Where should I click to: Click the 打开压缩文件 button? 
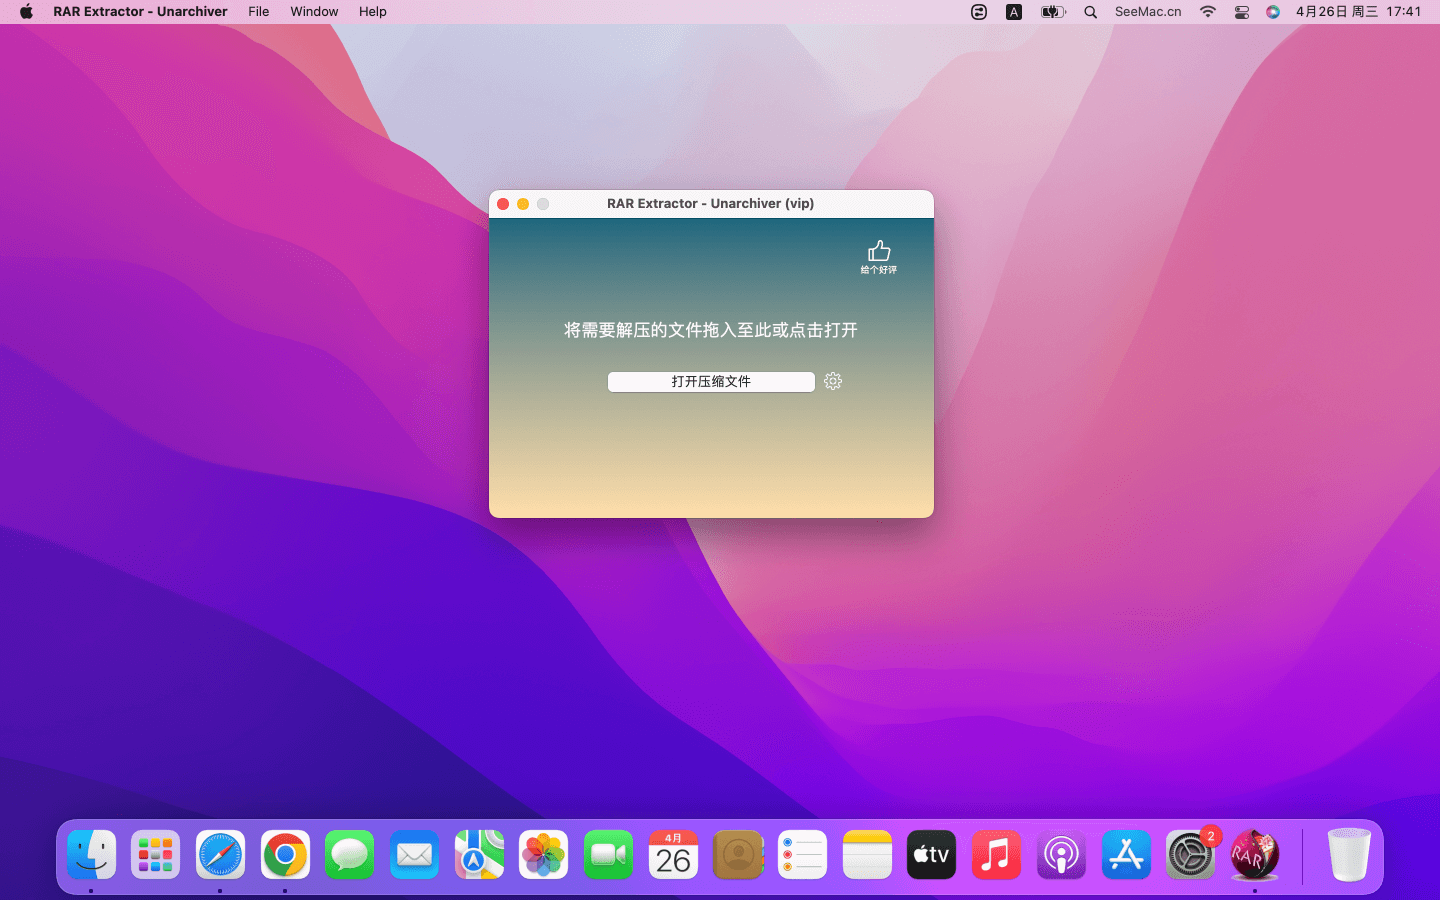point(711,381)
